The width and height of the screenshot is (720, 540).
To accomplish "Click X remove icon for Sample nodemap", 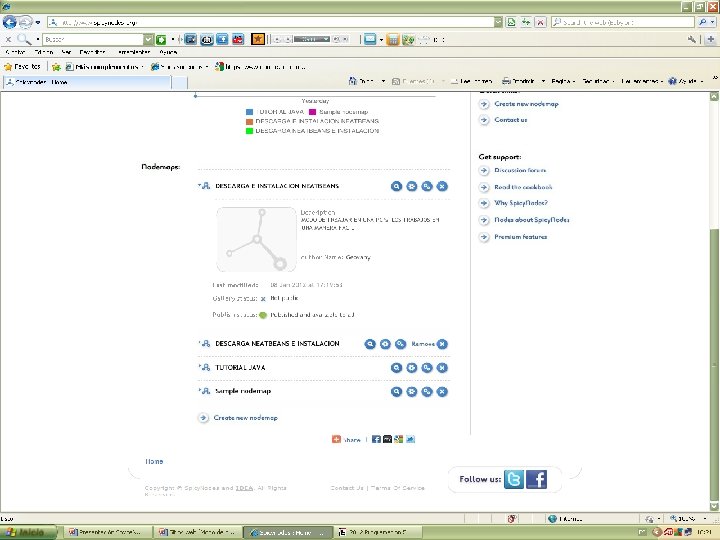I will tap(442, 392).
